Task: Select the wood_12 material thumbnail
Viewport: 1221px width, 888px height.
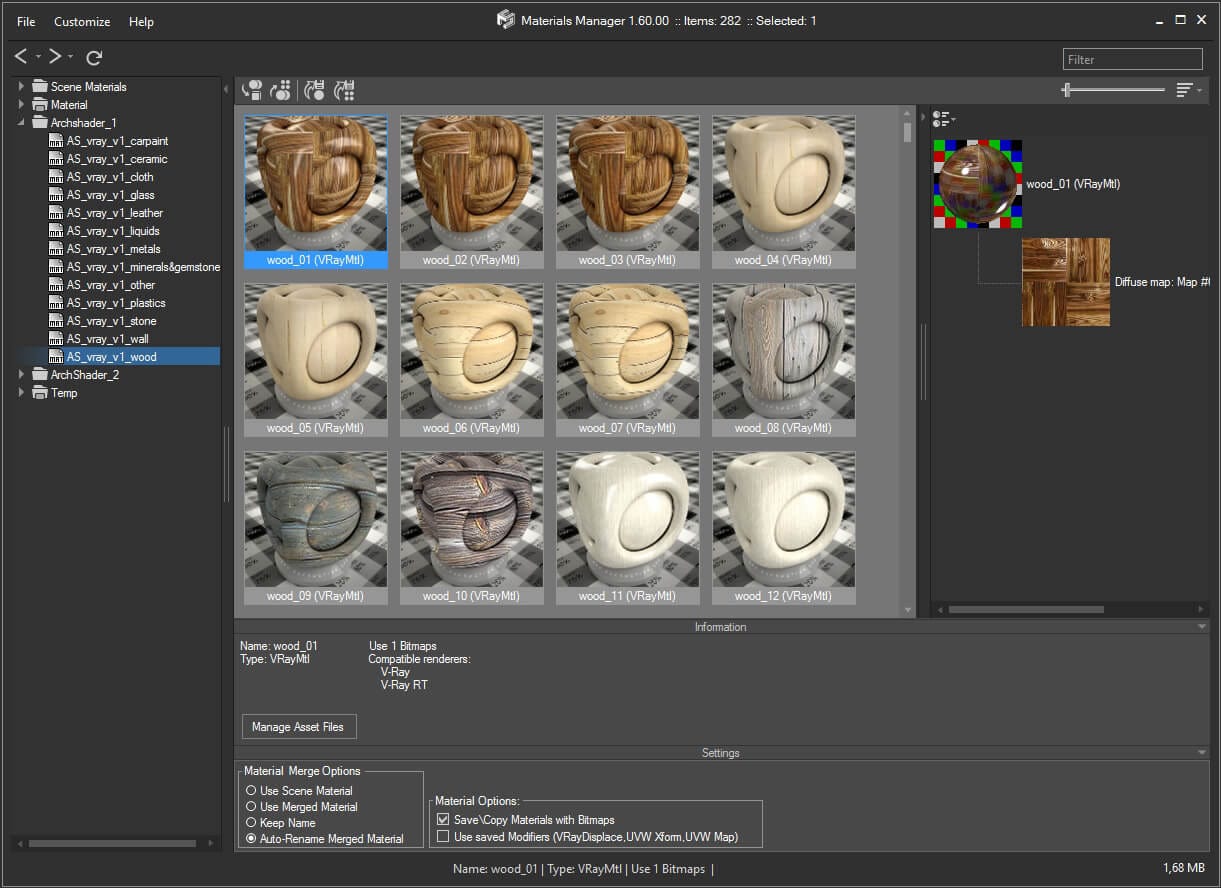Action: click(x=784, y=528)
